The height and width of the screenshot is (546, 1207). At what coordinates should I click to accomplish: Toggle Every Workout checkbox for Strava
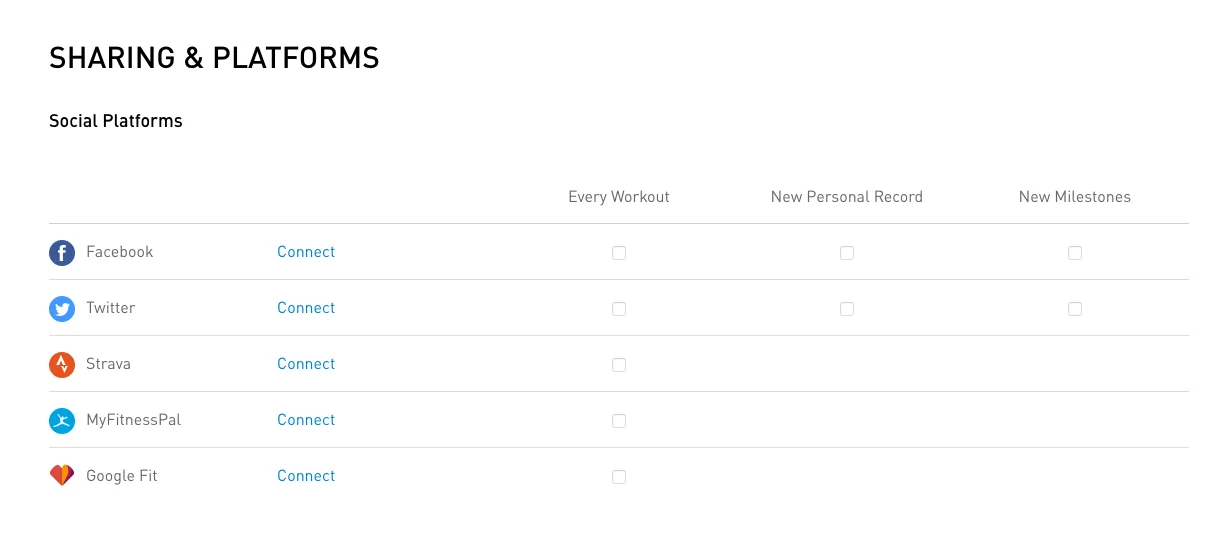pyautogui.click(x=619, y=365)
